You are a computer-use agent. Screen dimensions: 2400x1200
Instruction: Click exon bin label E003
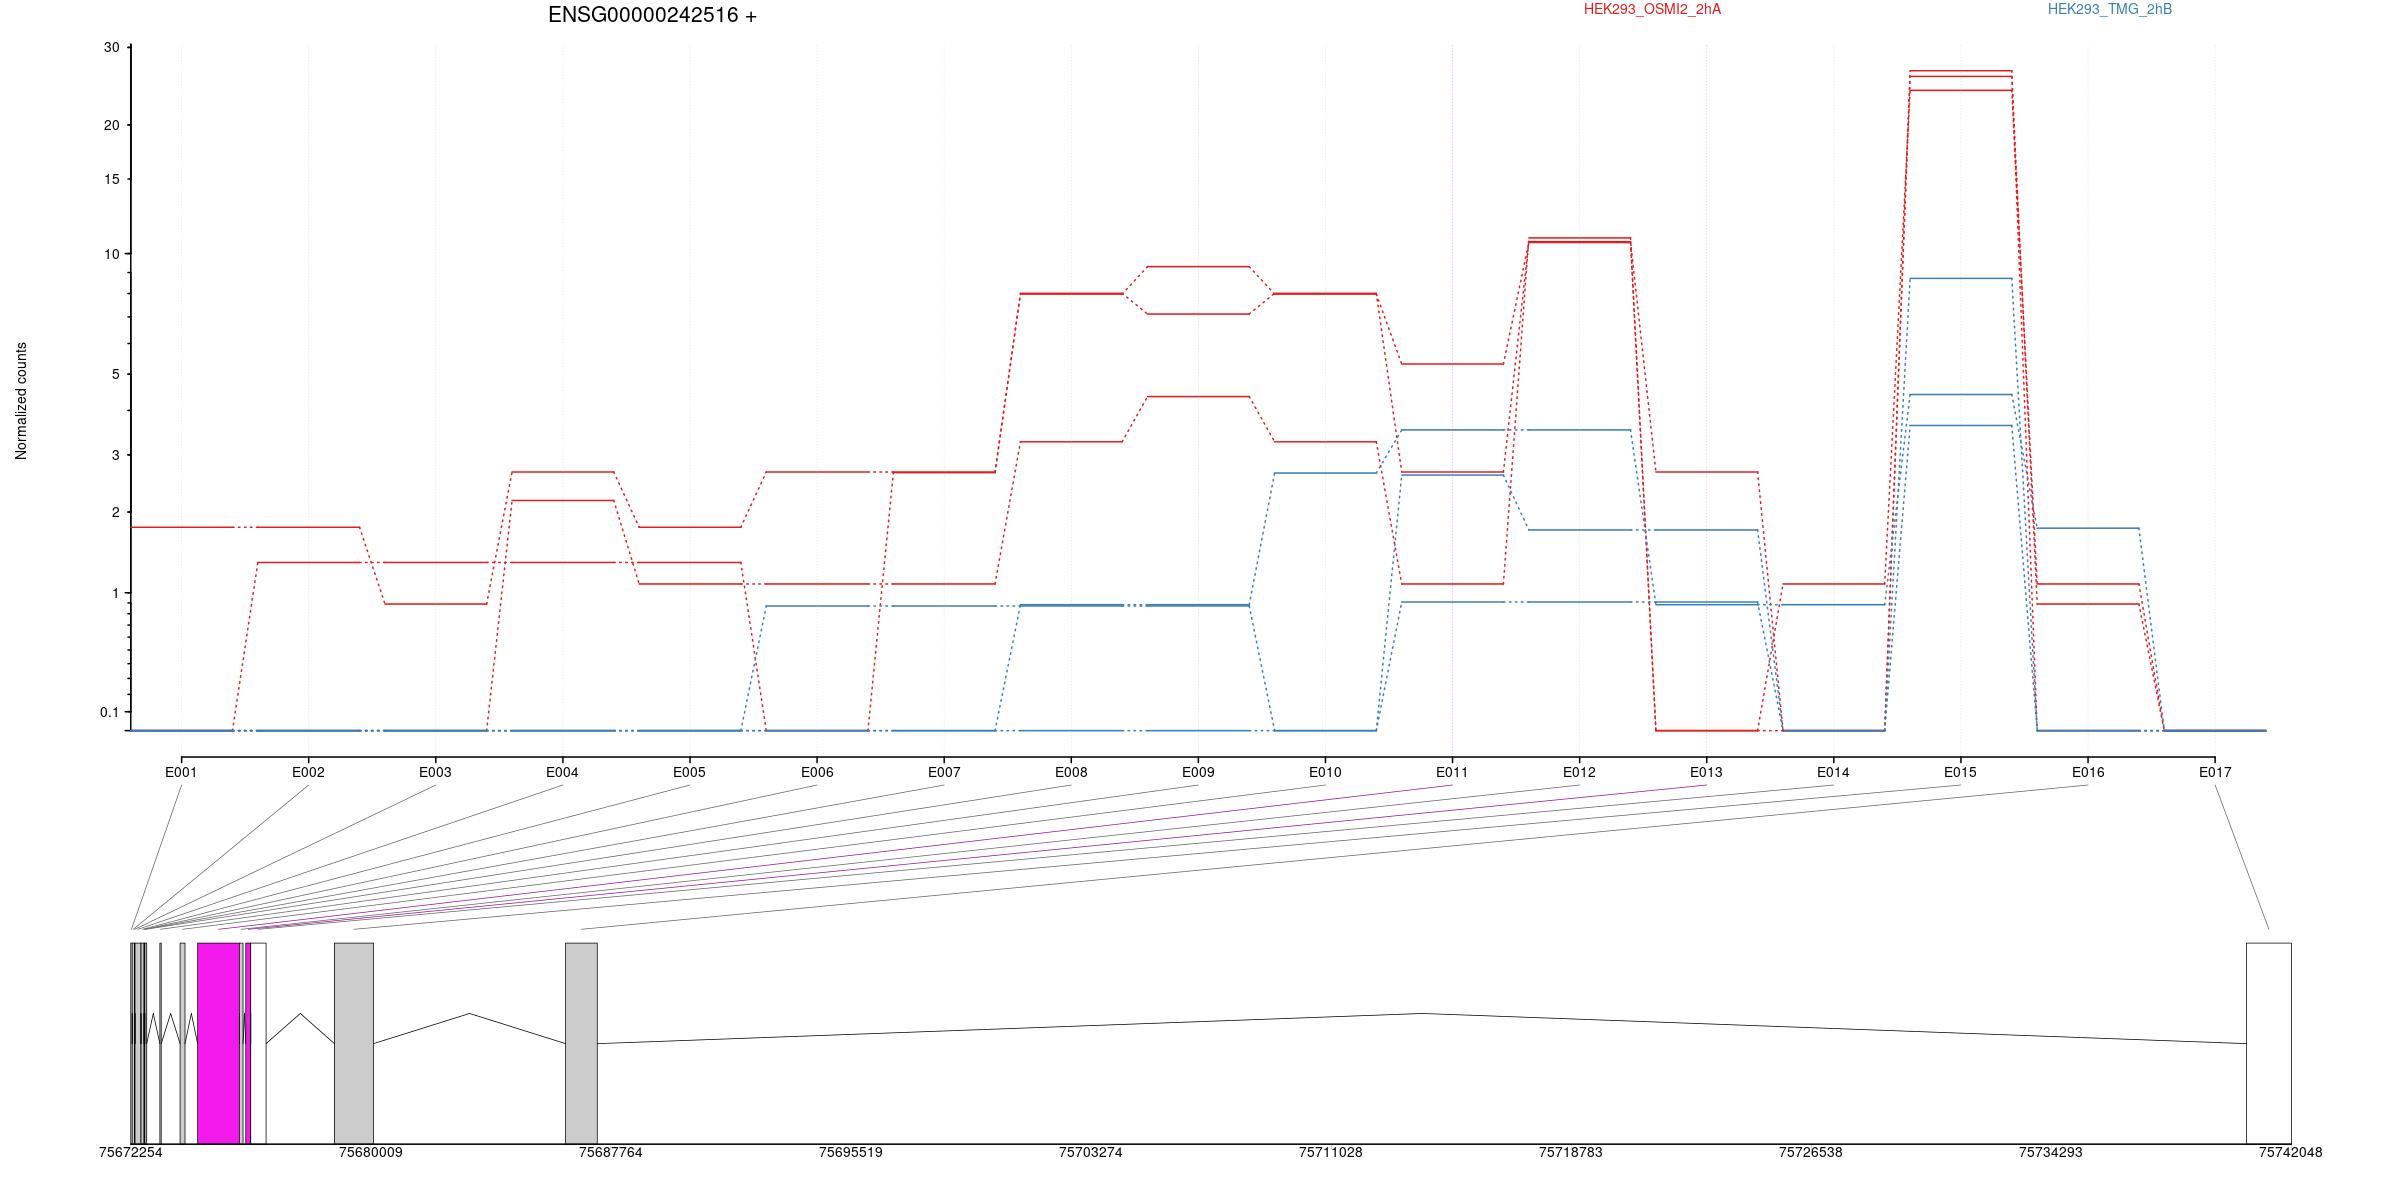pyautogui.click(x=435, y=772)
